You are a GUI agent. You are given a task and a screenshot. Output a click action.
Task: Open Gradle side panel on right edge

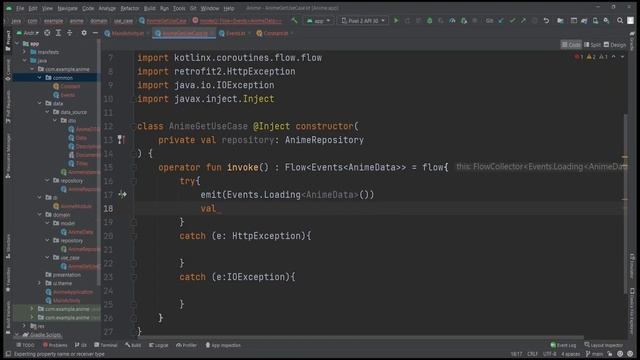click(x=632, y=40)
